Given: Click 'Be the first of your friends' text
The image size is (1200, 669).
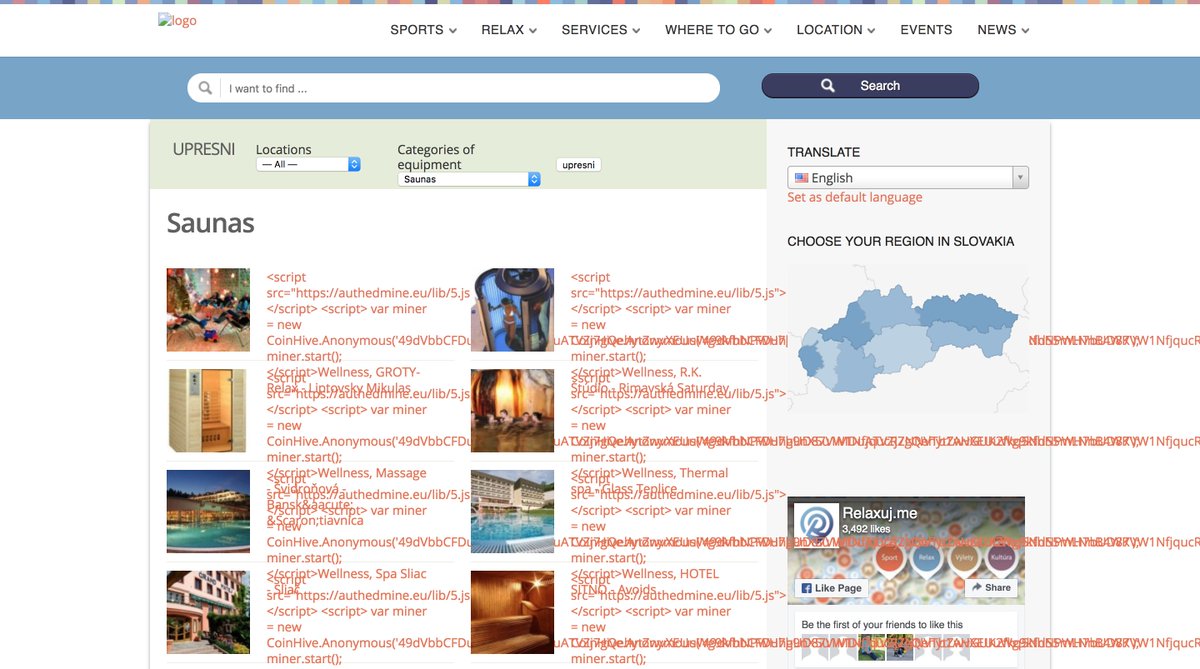Looking at the screenshot, I should (x=882, y=625).
